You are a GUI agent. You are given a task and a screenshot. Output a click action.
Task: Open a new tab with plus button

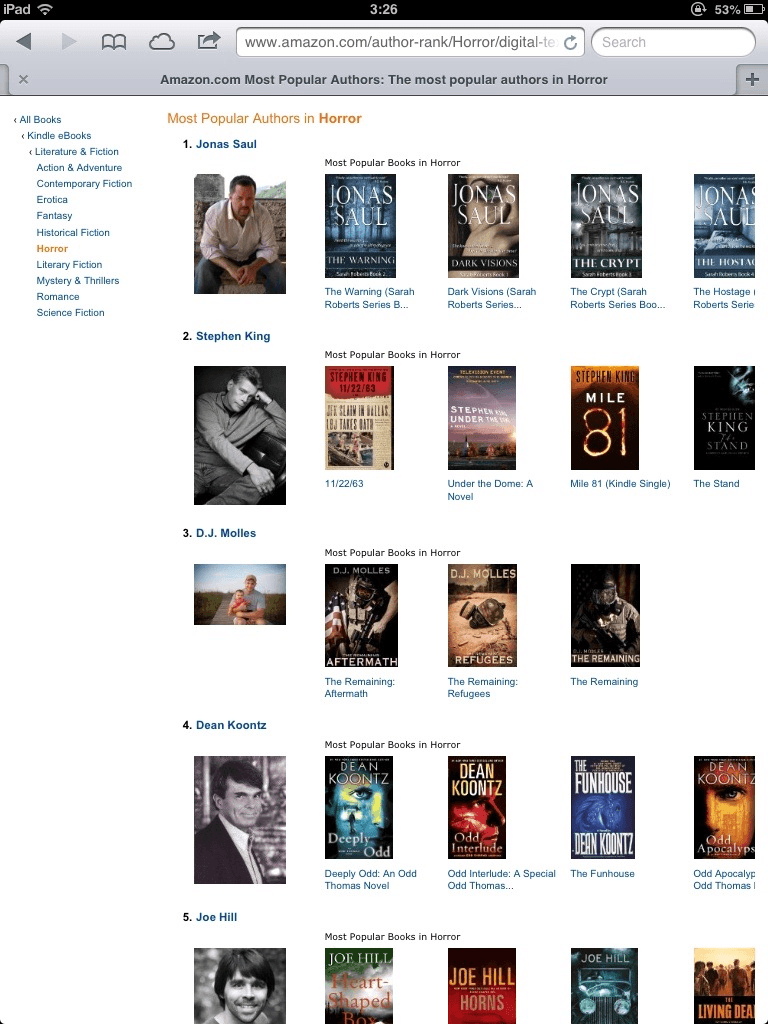[x=752, y=80]
